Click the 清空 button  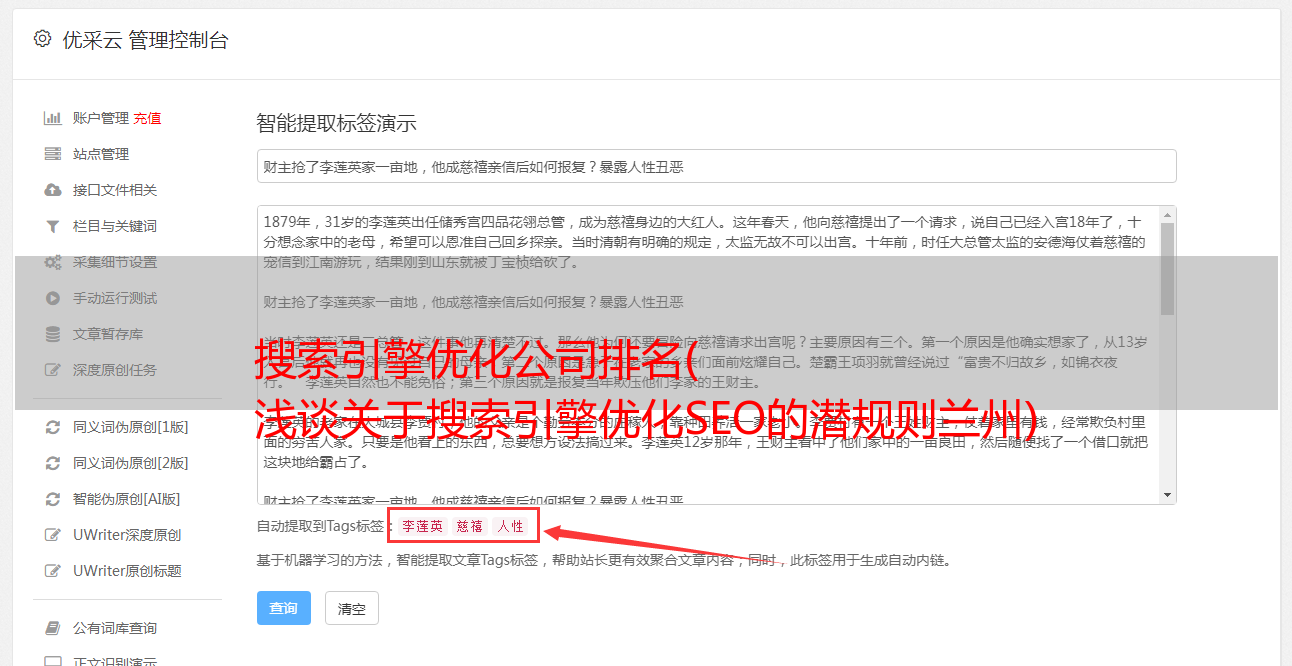tap(352, 608)
